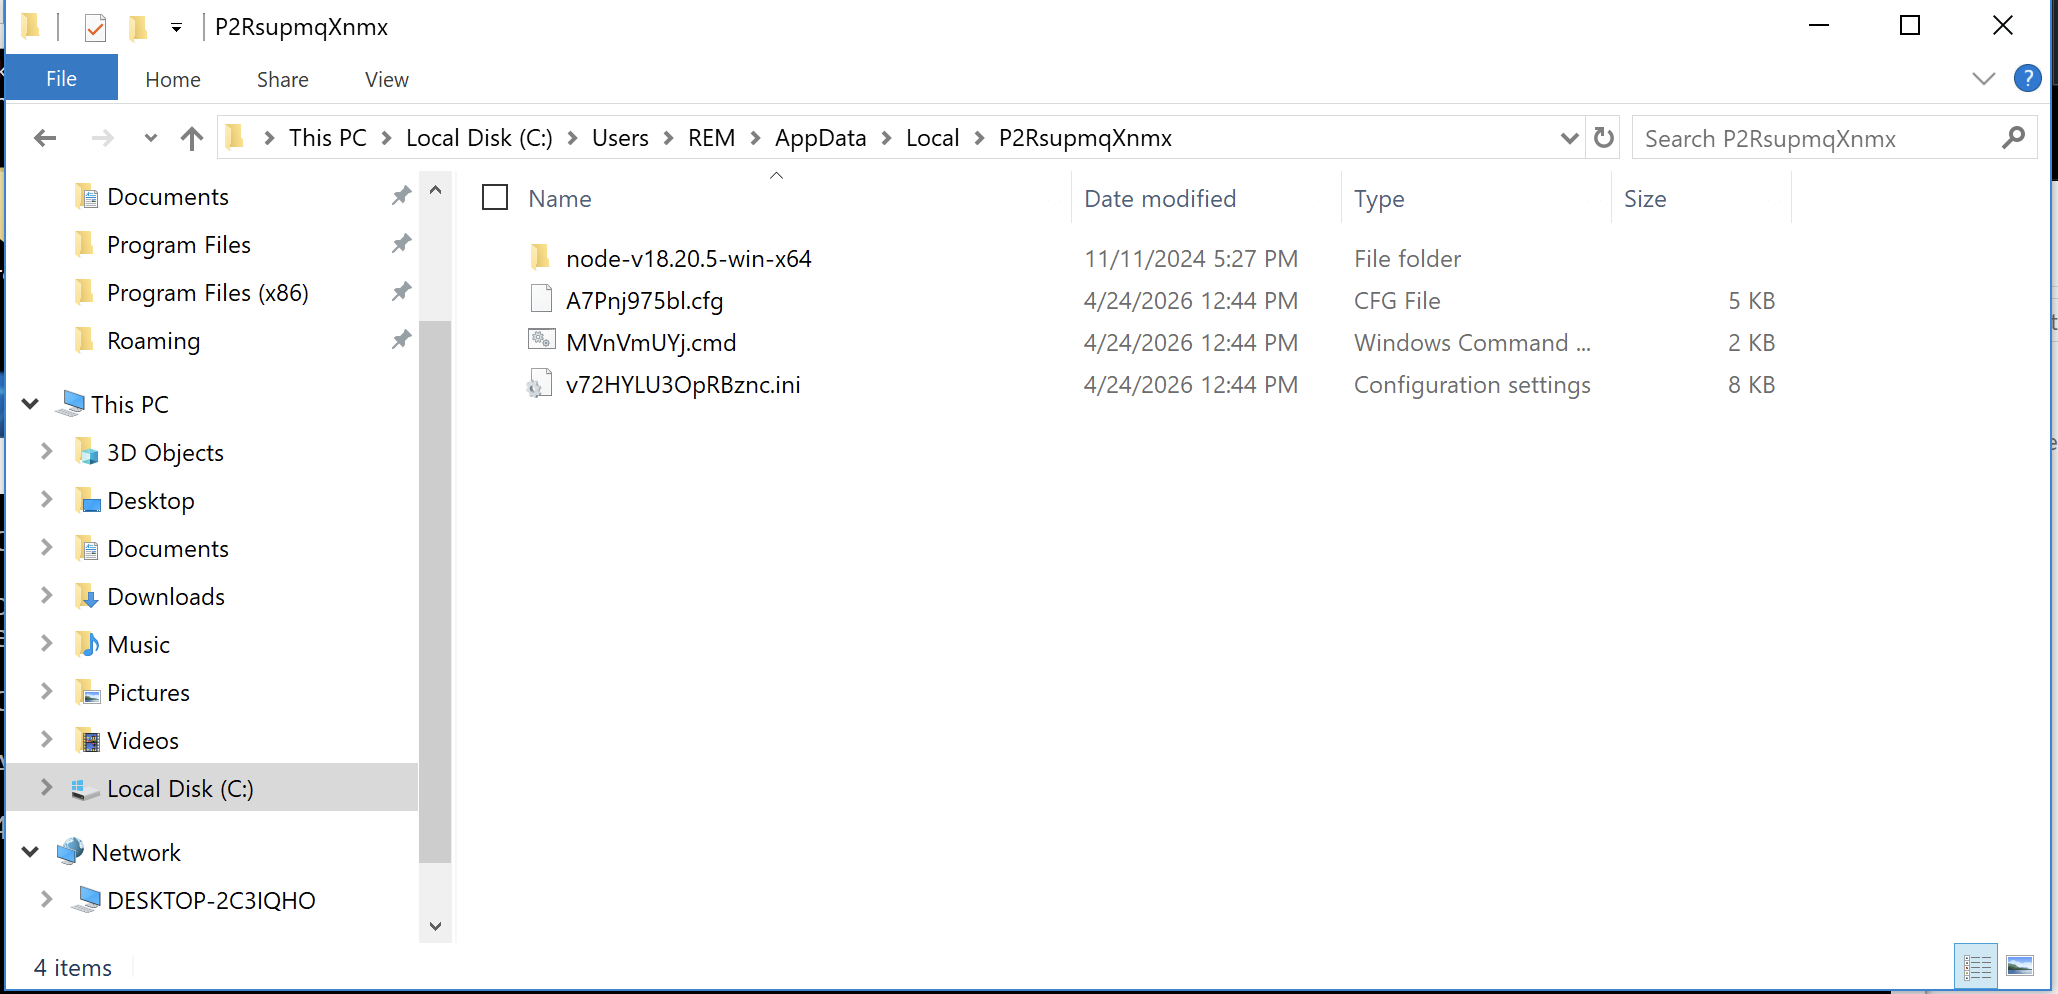
Task: Collapse the This PC tree node
Action: (x=30, y=404)
